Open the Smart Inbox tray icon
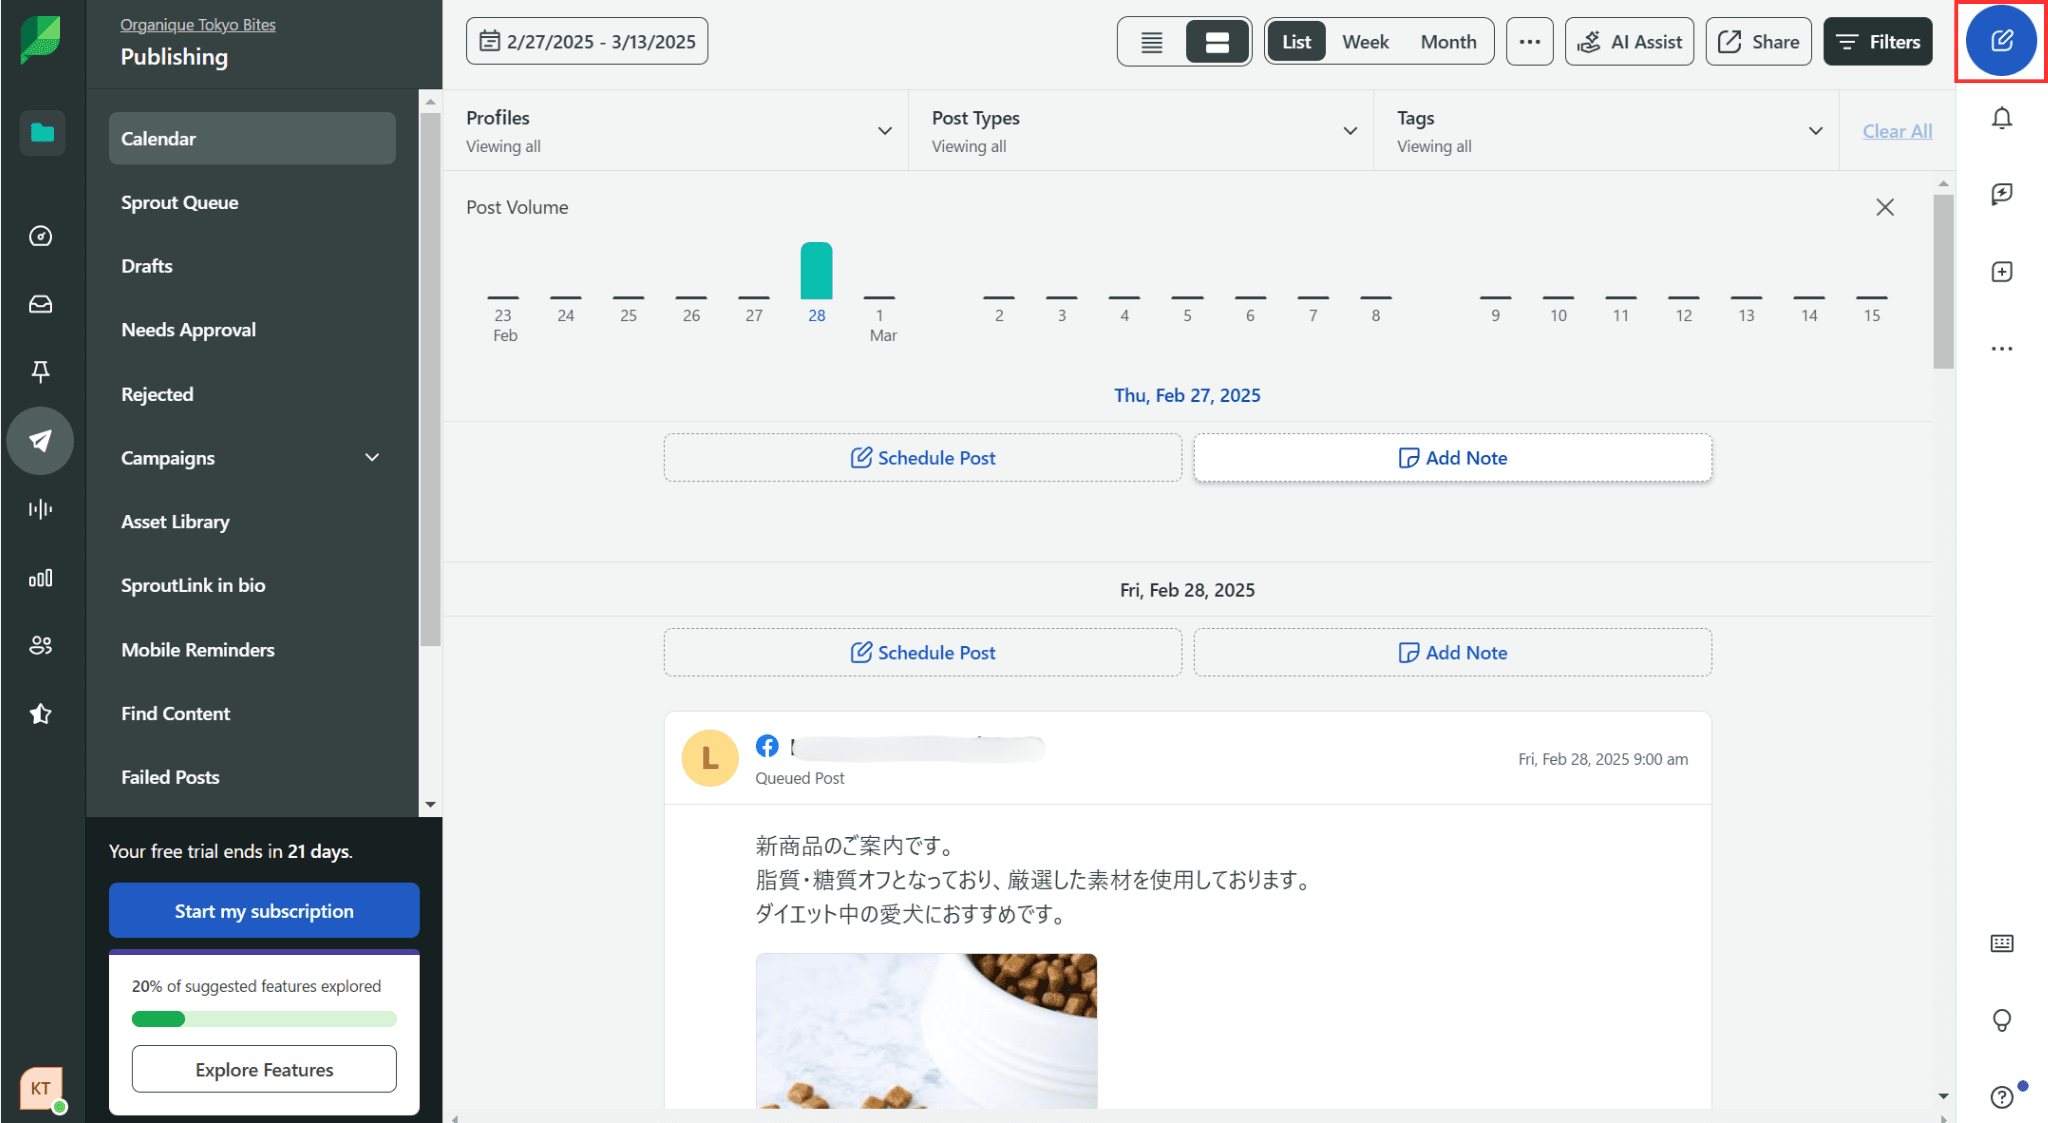This screenshot has height=1123, width=2048. tap(40, 304)
